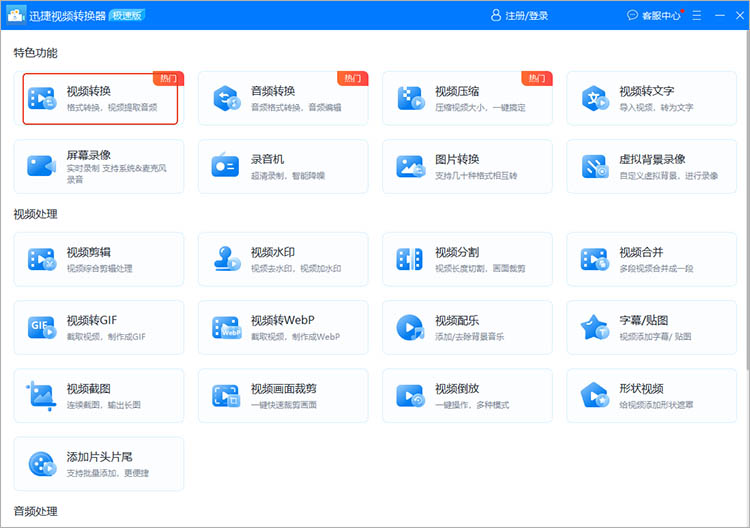Viewport: 750px width, 528px height.
Task: Click 添加/去除背景音乐 description
Action: coord(469,337)
